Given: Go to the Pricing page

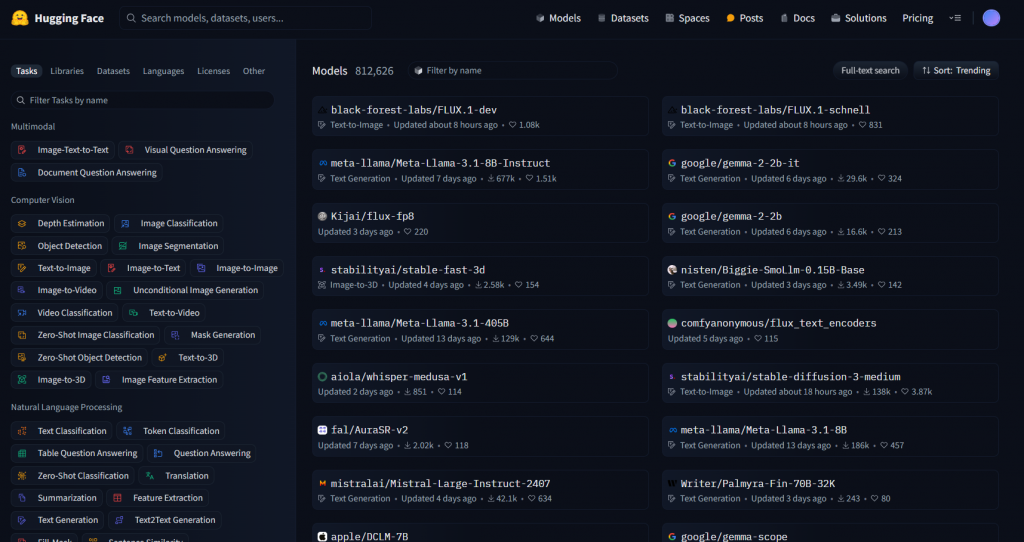Looking at the screenshot, I should 918,18.
